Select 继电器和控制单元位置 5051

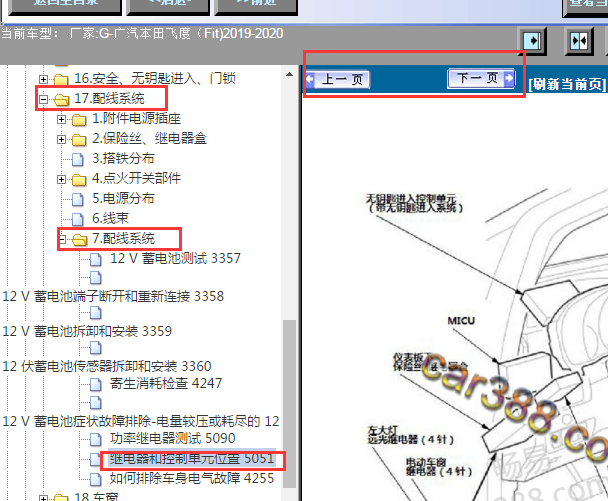click(192, 459)
